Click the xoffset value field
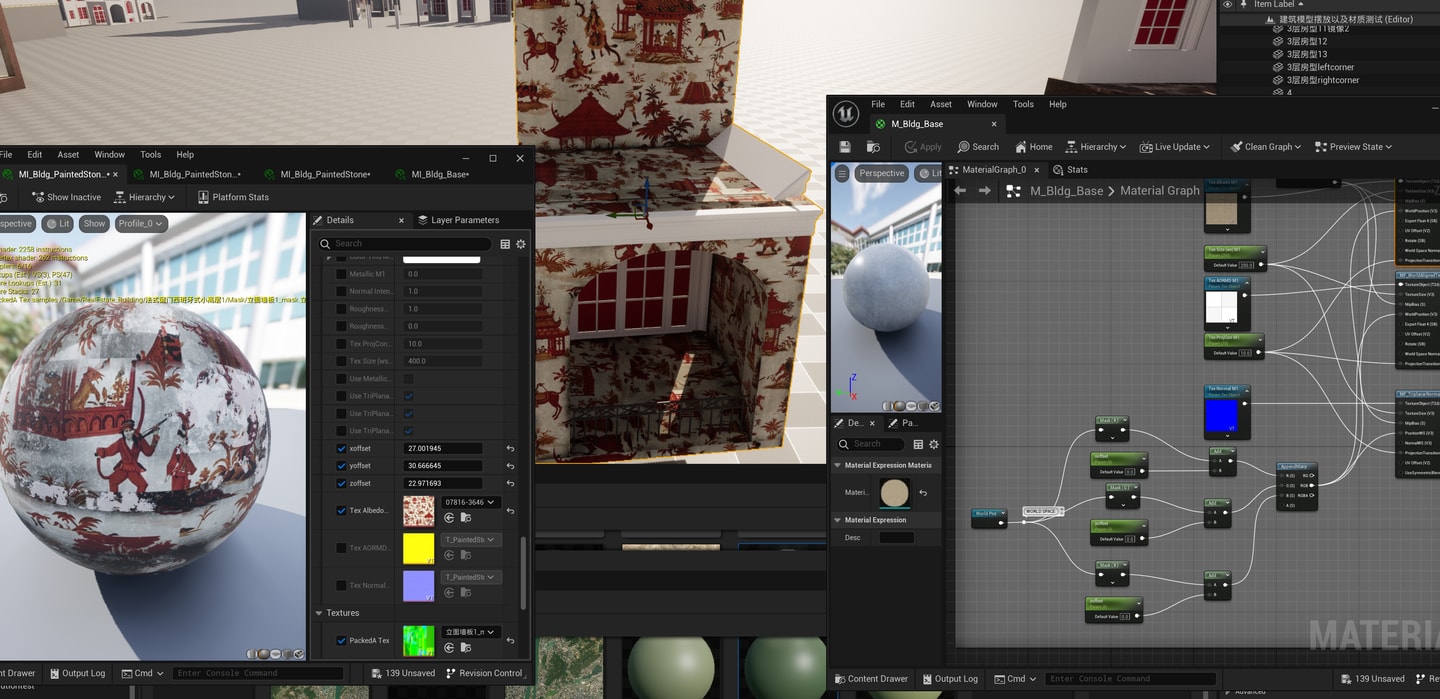Screen dimensions: 1440x699 [443, 449]
